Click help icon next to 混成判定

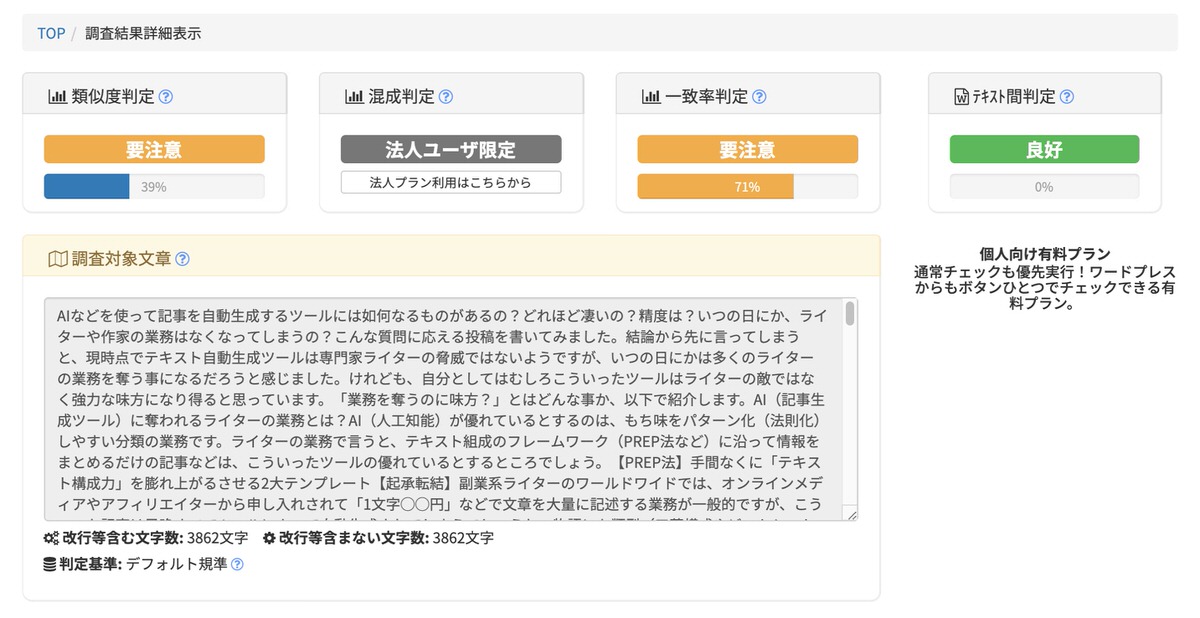(446, 97)
